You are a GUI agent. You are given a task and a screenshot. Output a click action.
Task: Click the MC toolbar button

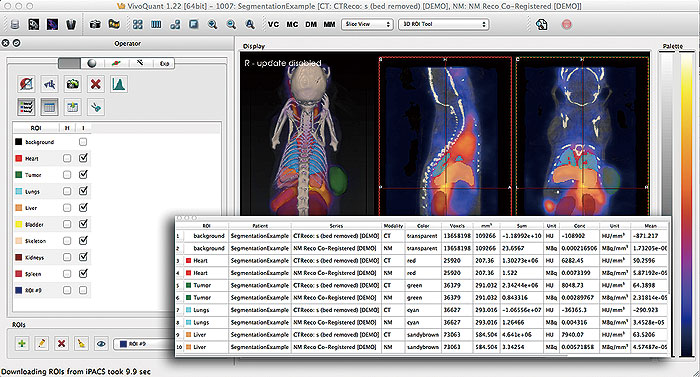coord(292,24)
